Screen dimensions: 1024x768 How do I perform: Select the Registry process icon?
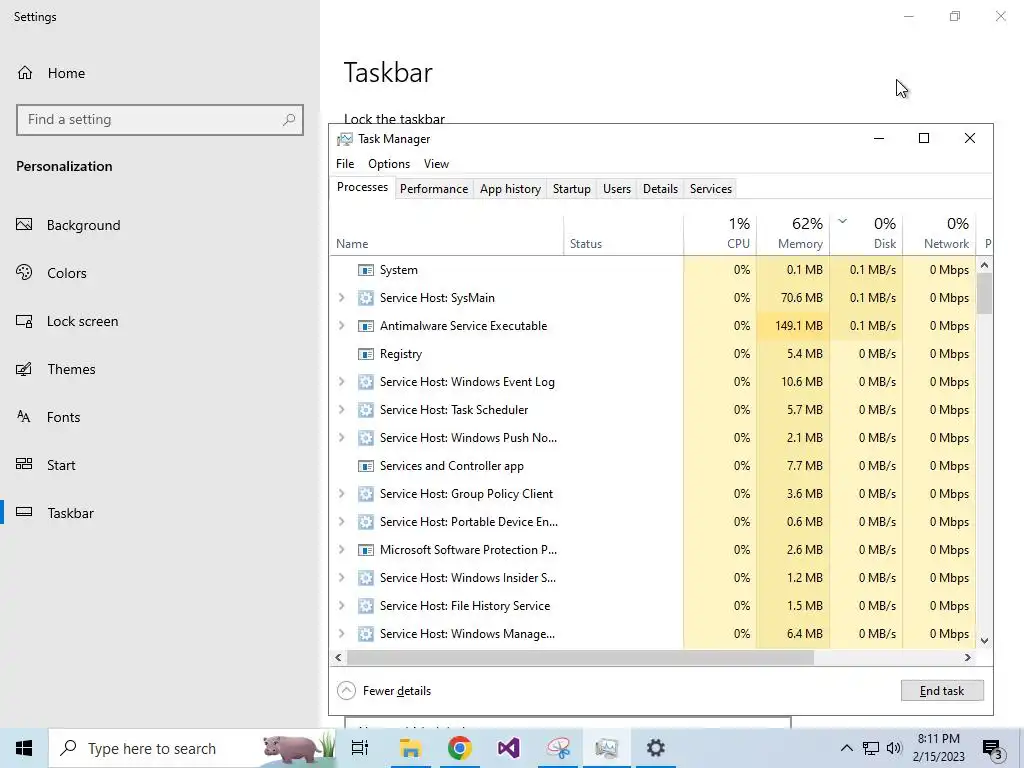pos(366,354)
